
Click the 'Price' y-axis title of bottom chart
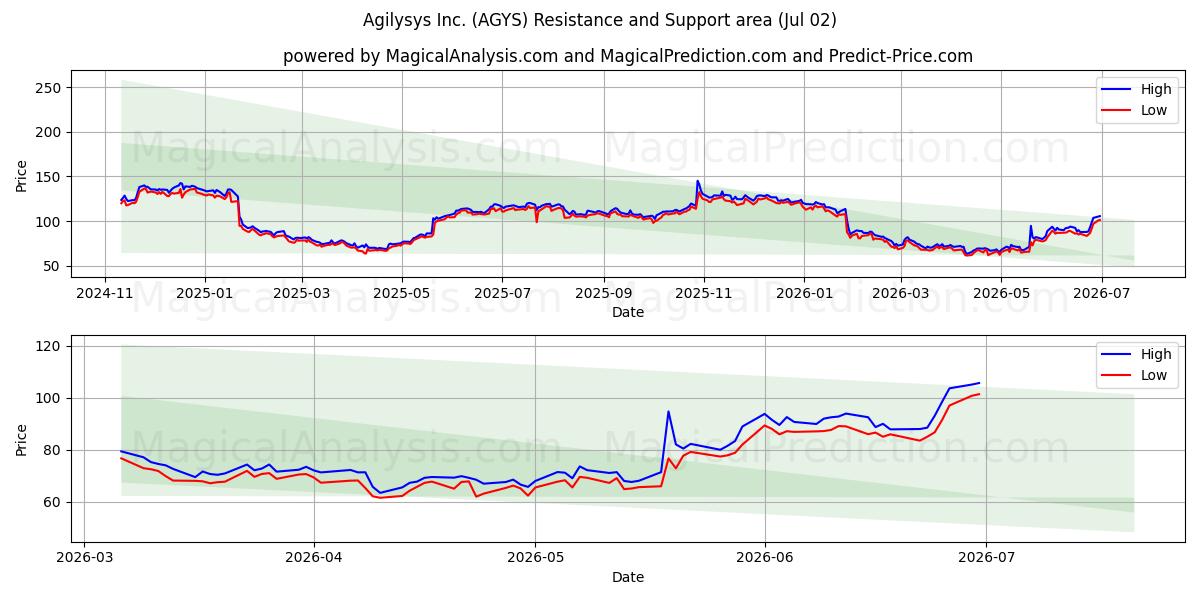22,440
